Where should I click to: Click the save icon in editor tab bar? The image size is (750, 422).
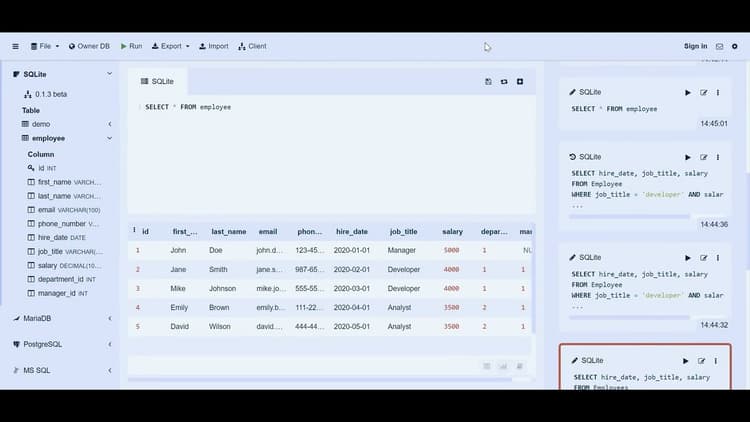(488, 81)
